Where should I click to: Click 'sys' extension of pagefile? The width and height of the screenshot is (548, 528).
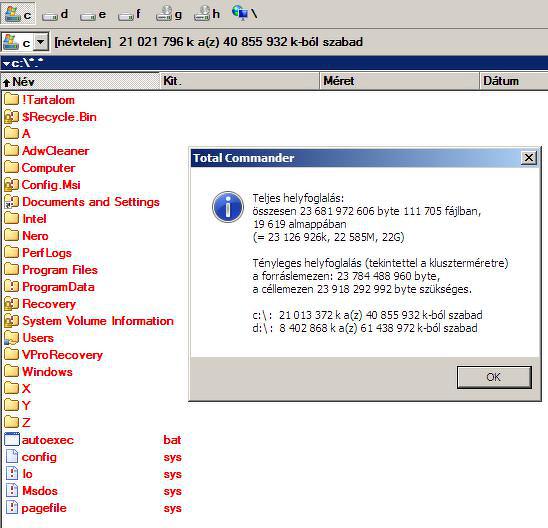point(172,508)
